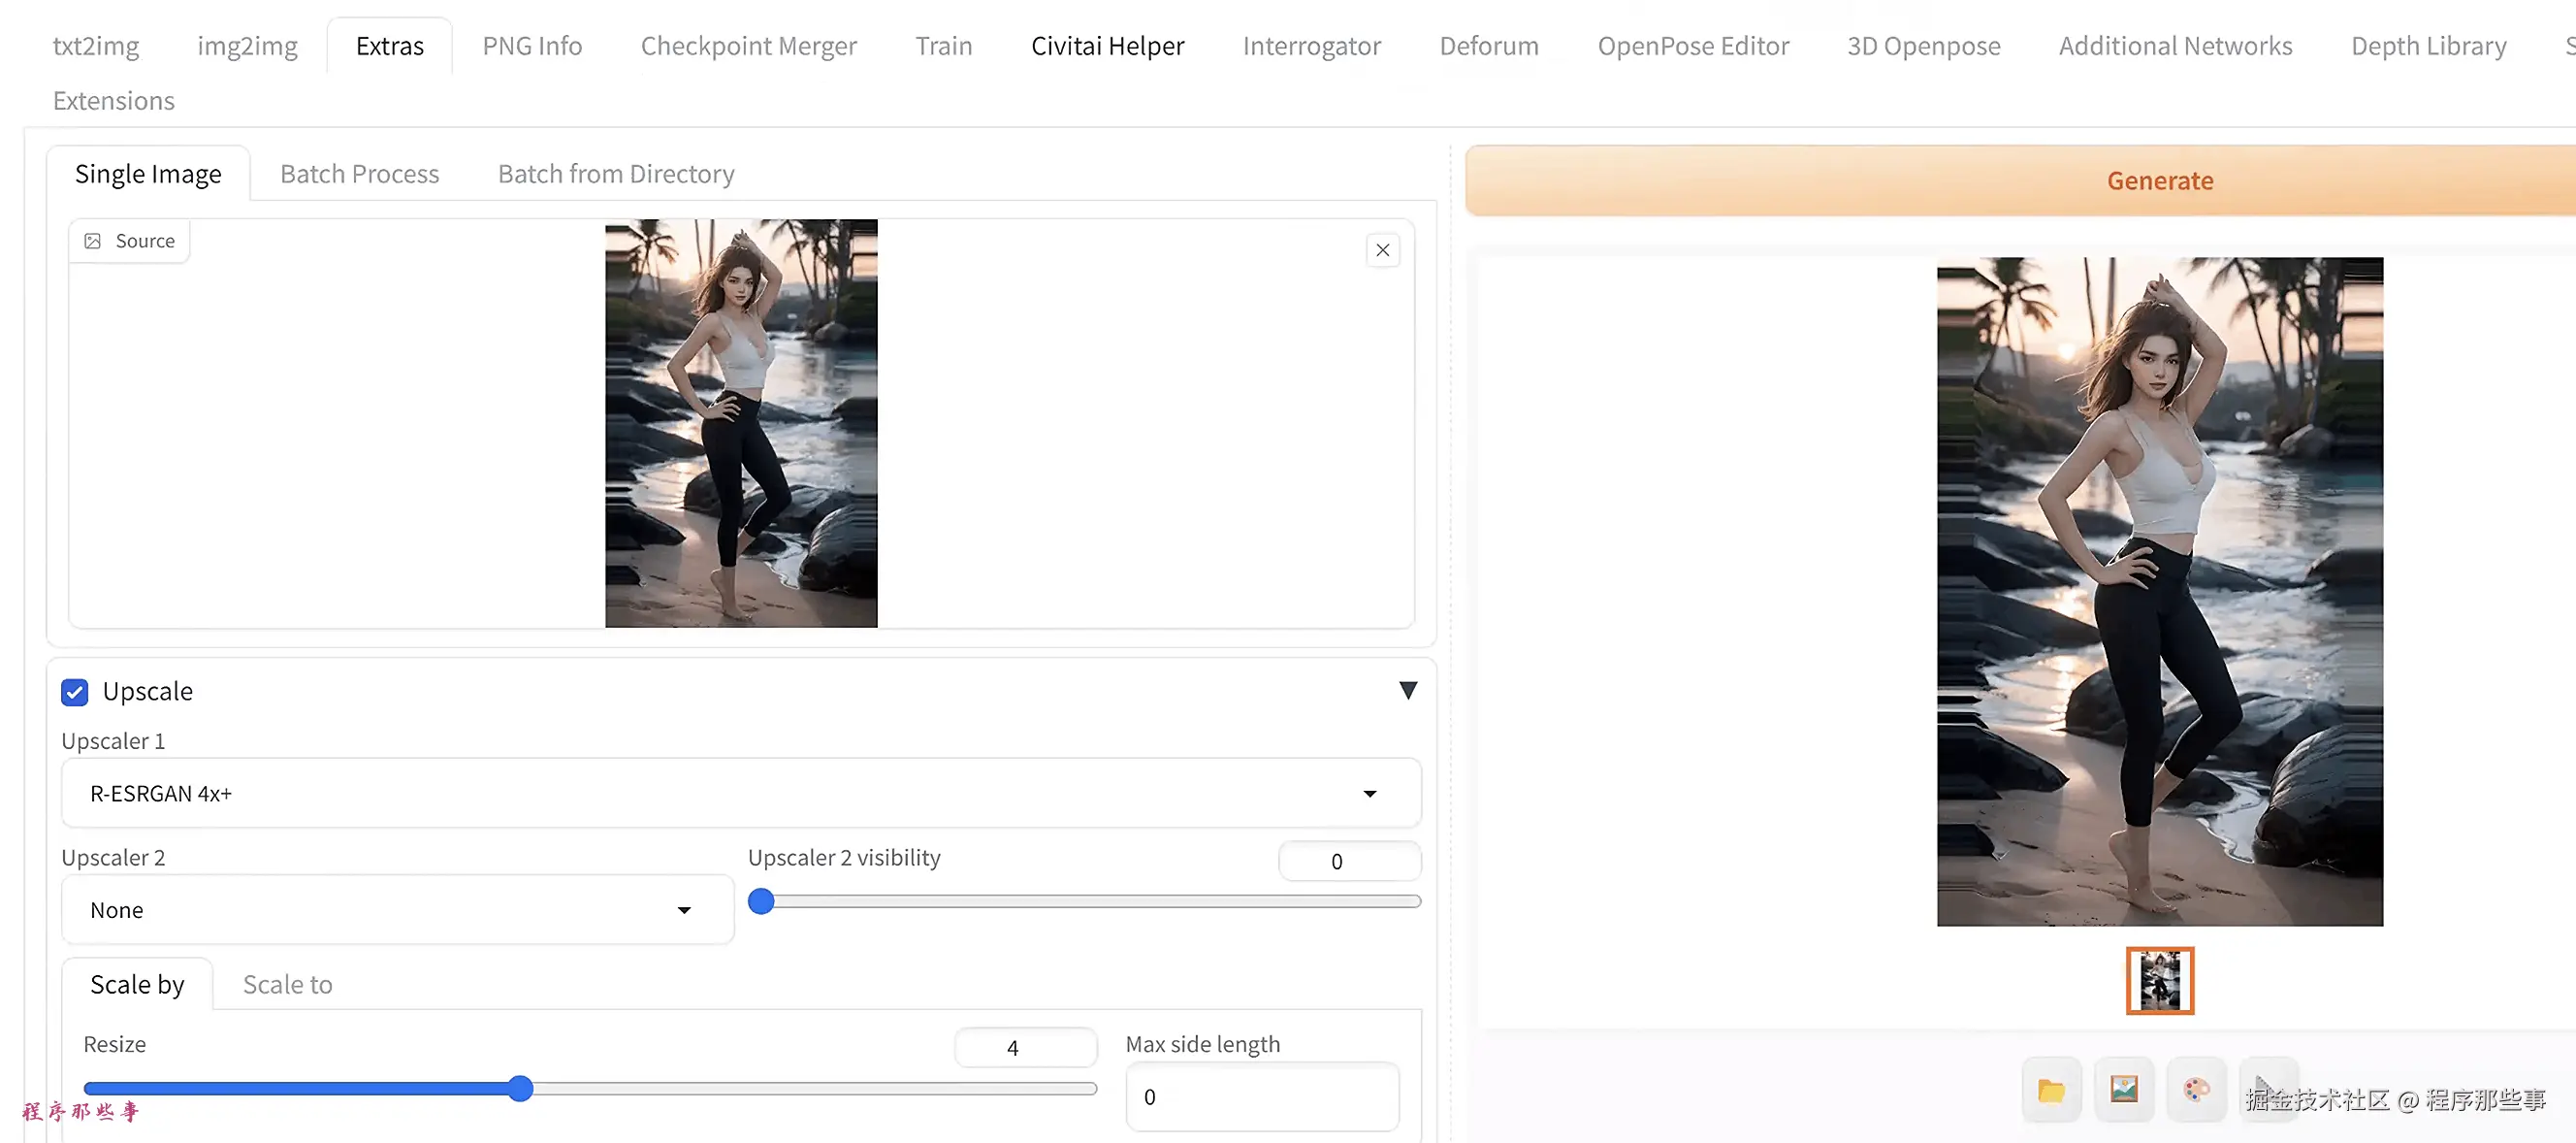2576x1143 pixels.
Task: Remove source image with the X icon
Action: tap(1382, 250)
